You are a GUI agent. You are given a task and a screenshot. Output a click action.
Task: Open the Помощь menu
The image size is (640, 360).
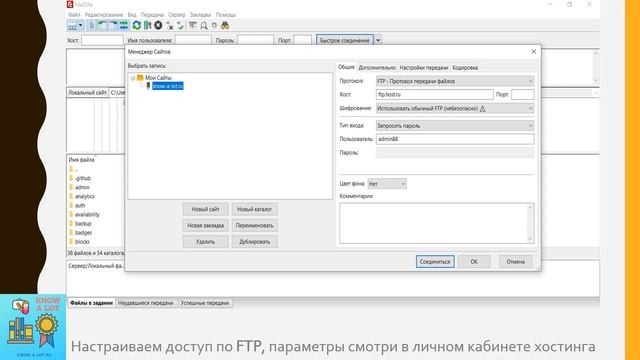pos(226,15)
